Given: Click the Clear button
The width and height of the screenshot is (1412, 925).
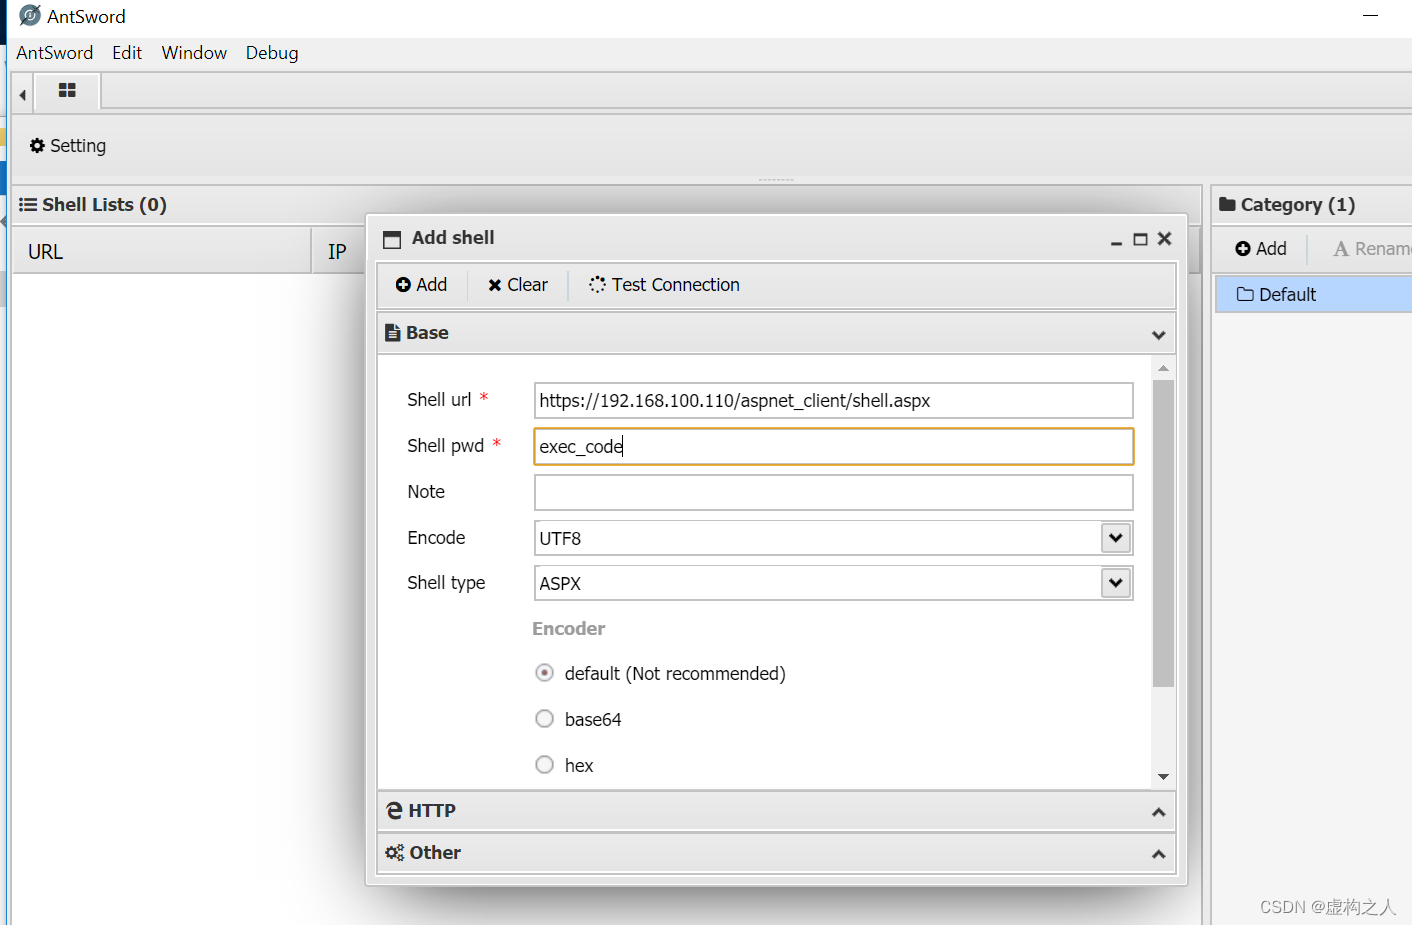Looking at the screenshot, I should (518, 285).
